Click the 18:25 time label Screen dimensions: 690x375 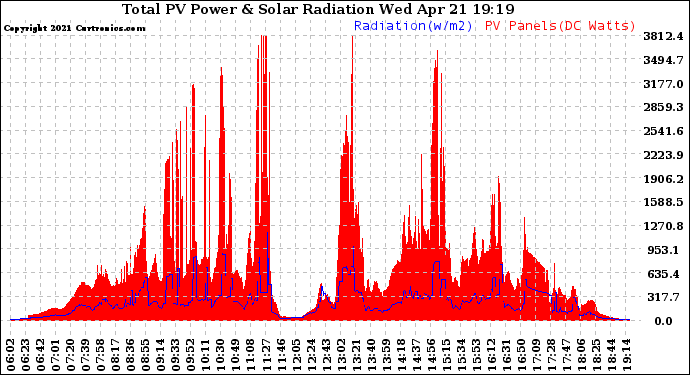coord(595,354)
